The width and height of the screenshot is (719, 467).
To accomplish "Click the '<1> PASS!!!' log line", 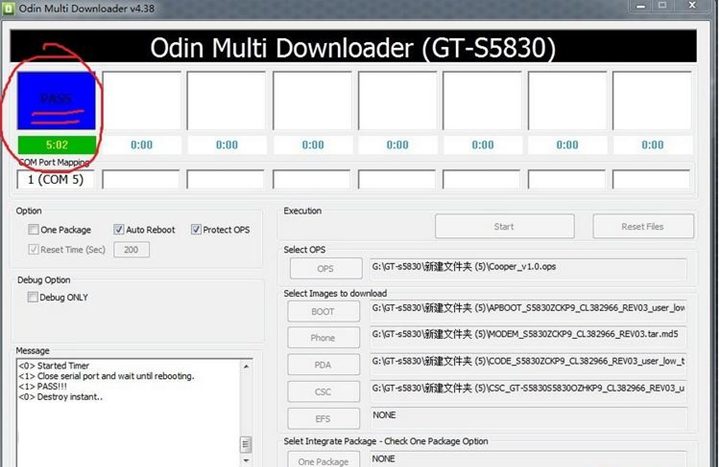I will point(43,386).
